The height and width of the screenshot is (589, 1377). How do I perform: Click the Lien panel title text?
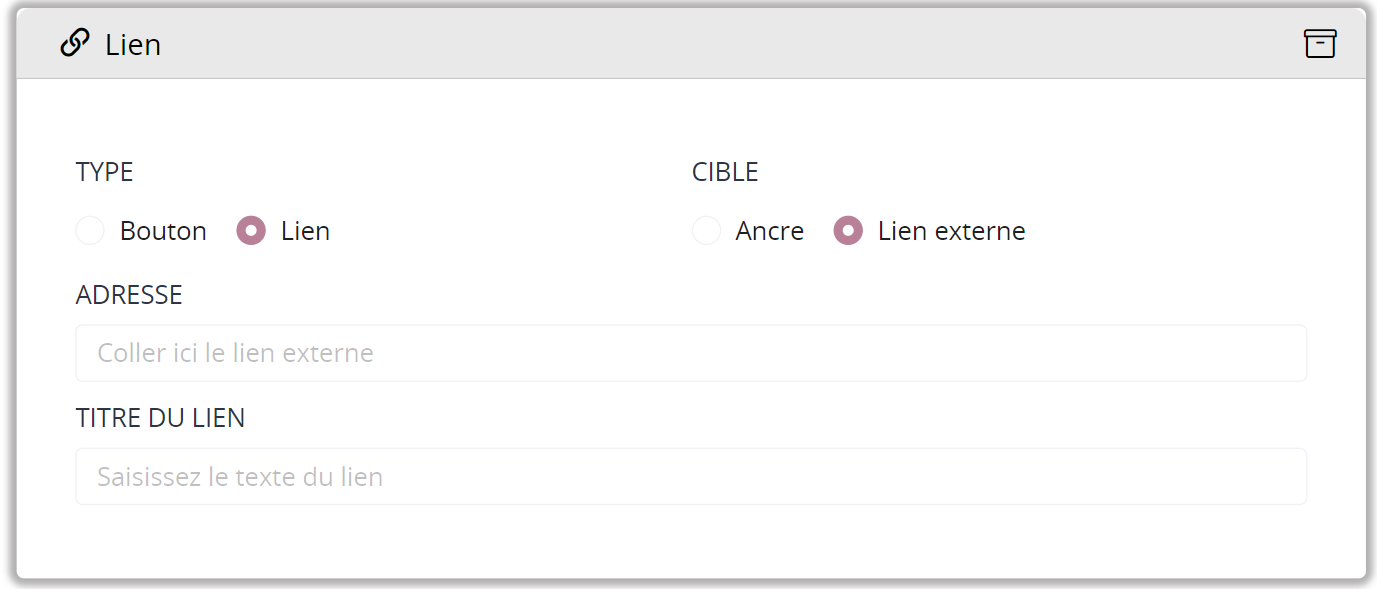pyautogui.click(x=133, y=45)
